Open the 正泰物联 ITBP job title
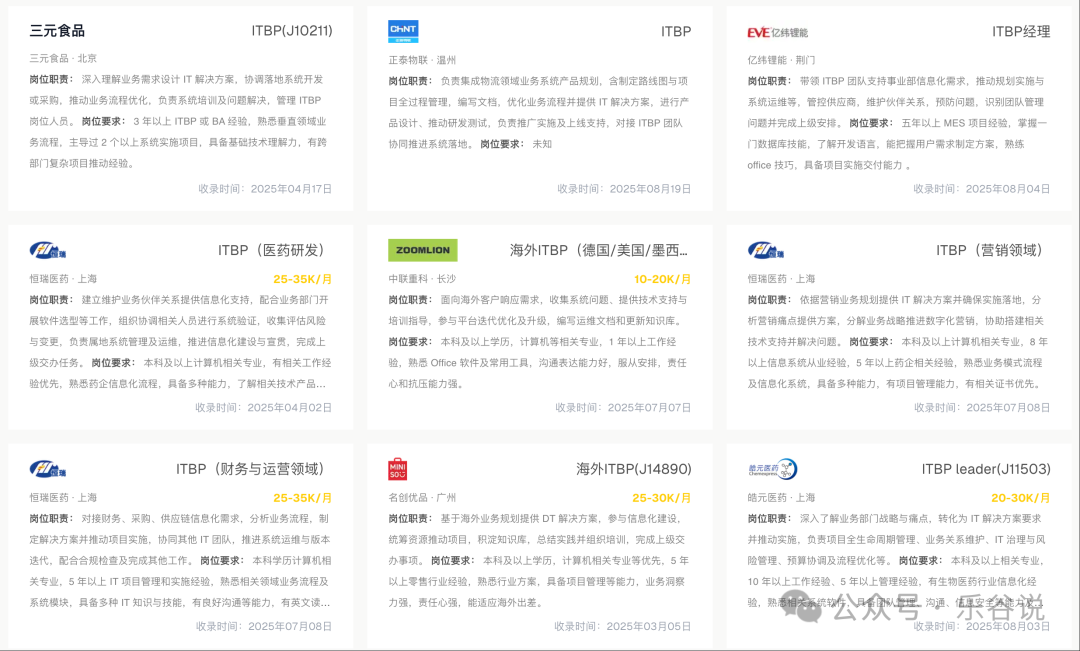 676,32
